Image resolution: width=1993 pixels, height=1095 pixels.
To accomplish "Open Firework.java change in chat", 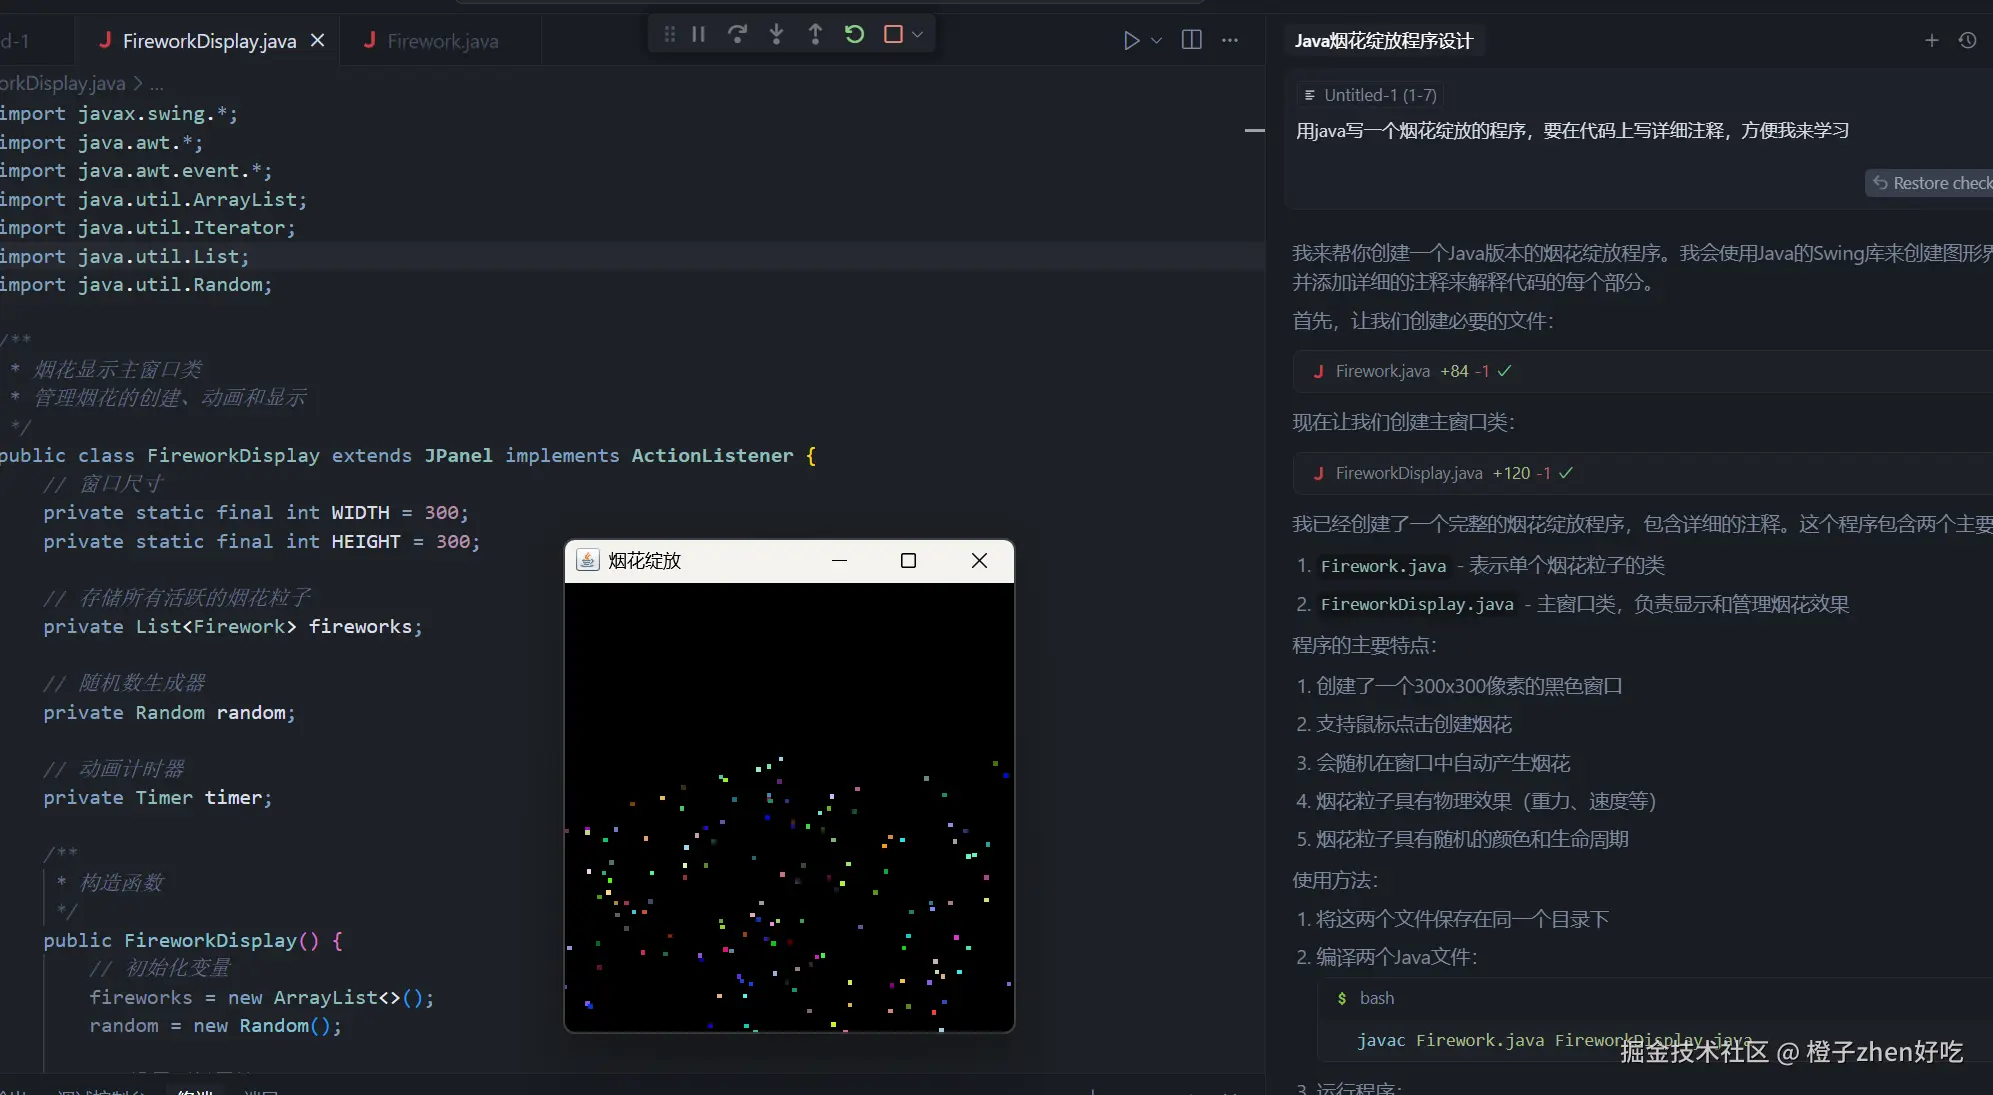I will [1382, 371].
